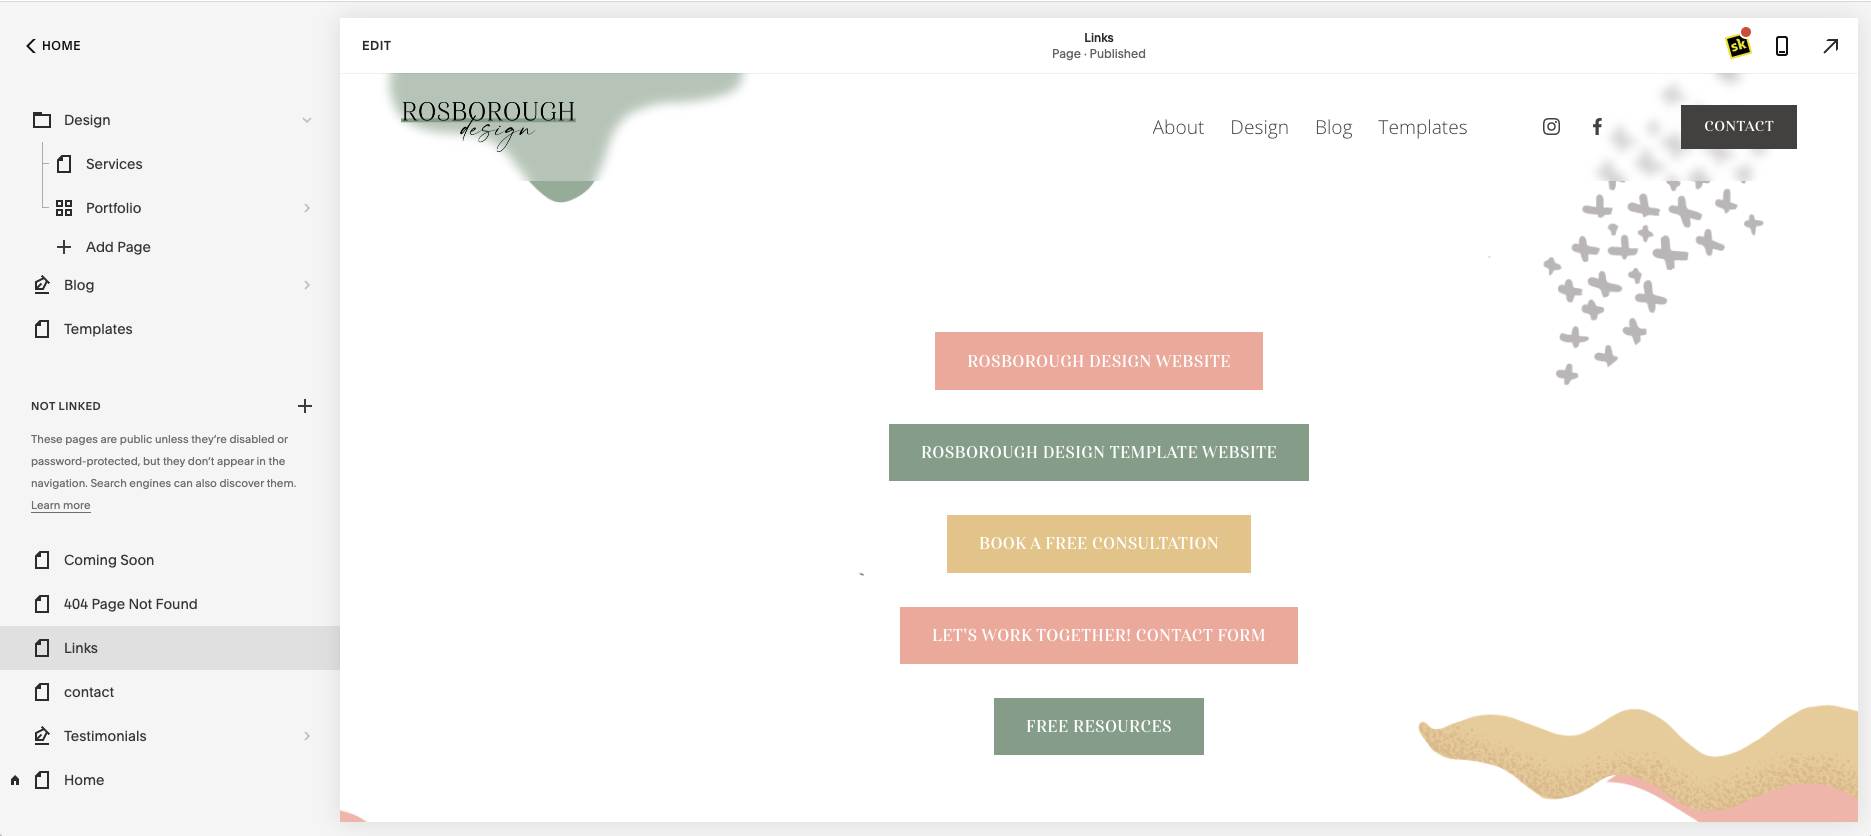
Task: Click the Add Page plus icon
Action: [x=64, y=247]
